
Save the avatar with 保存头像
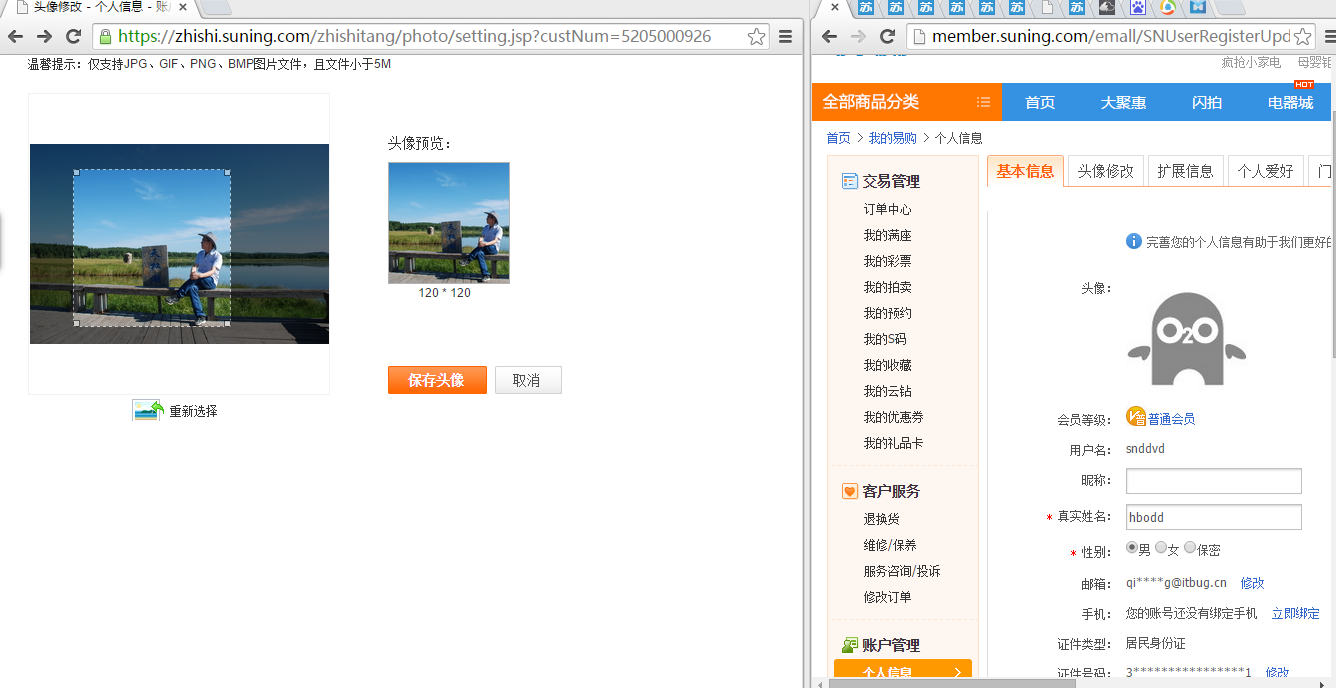tap(437, 380)
